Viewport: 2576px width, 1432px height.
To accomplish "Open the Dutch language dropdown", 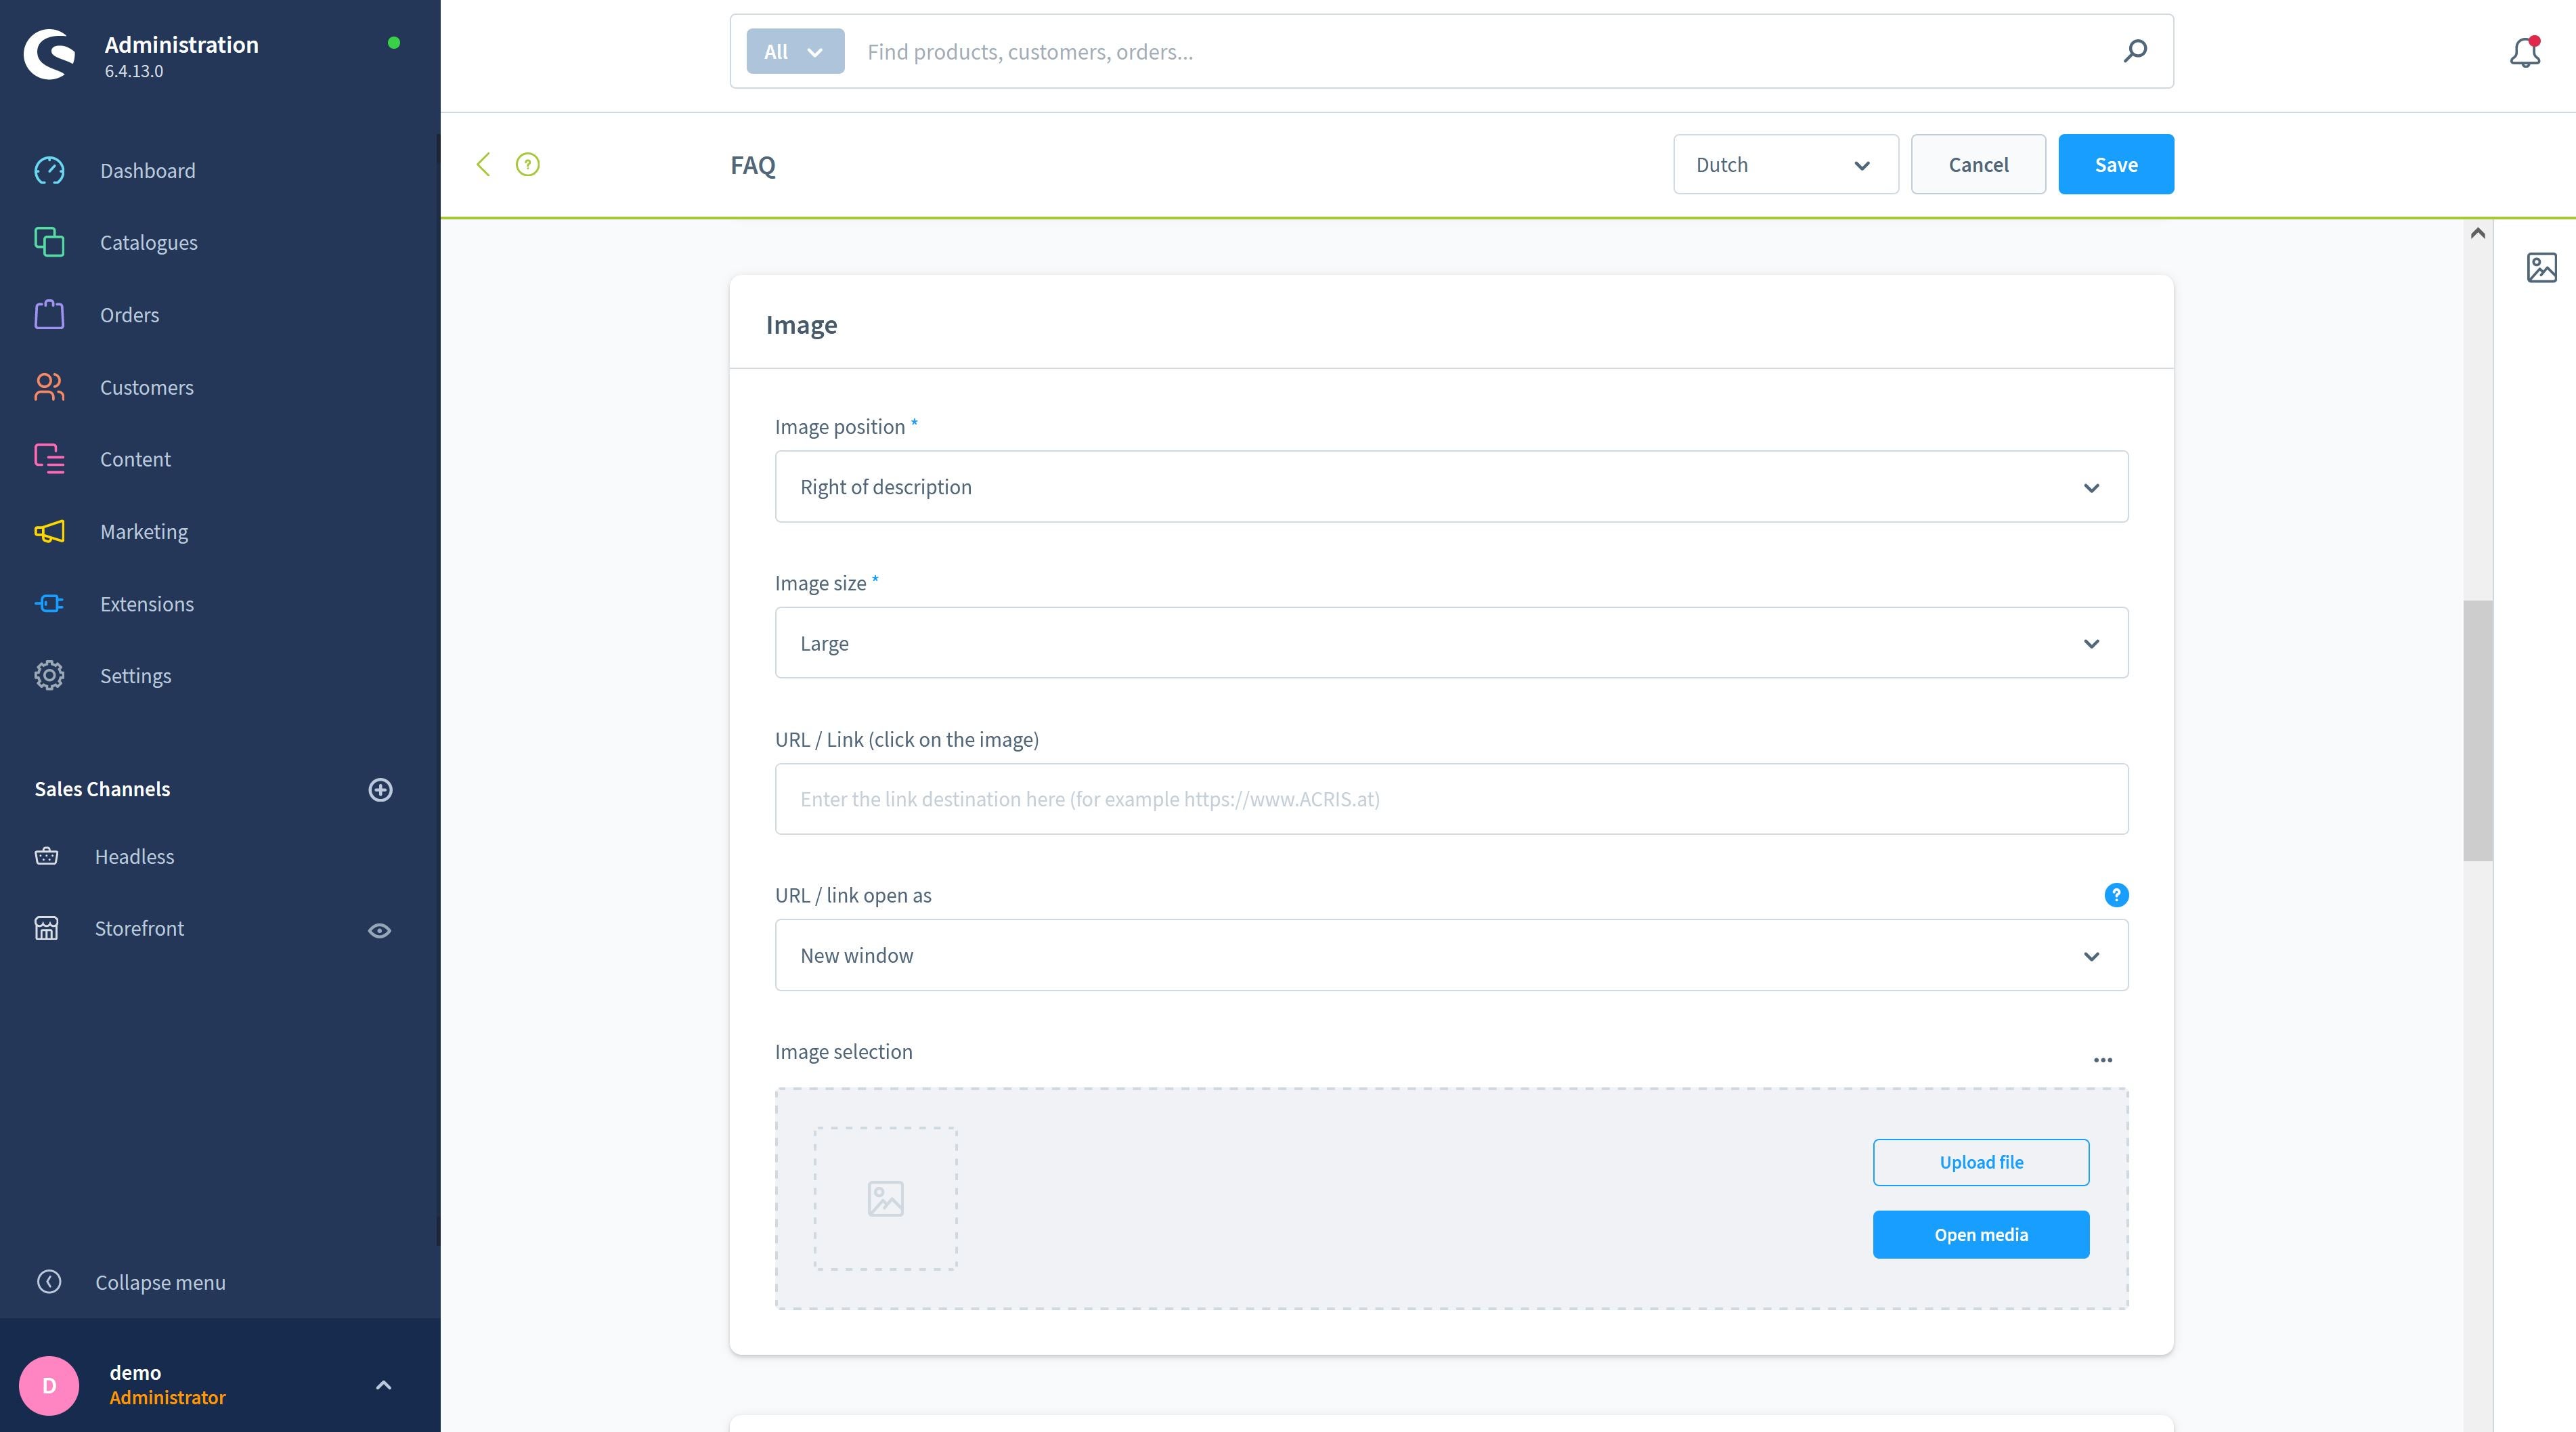I will 1785,165.
